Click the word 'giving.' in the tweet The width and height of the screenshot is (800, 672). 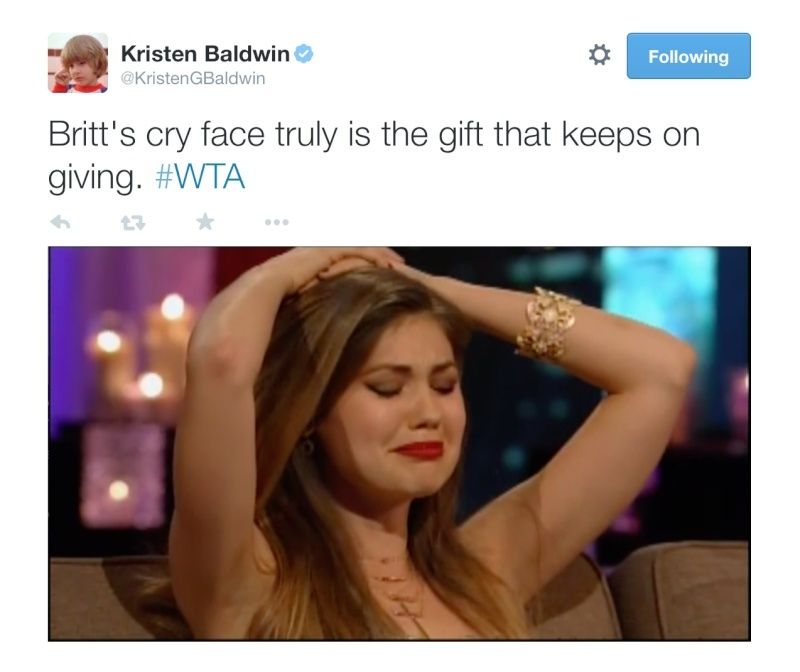(95, 178)
